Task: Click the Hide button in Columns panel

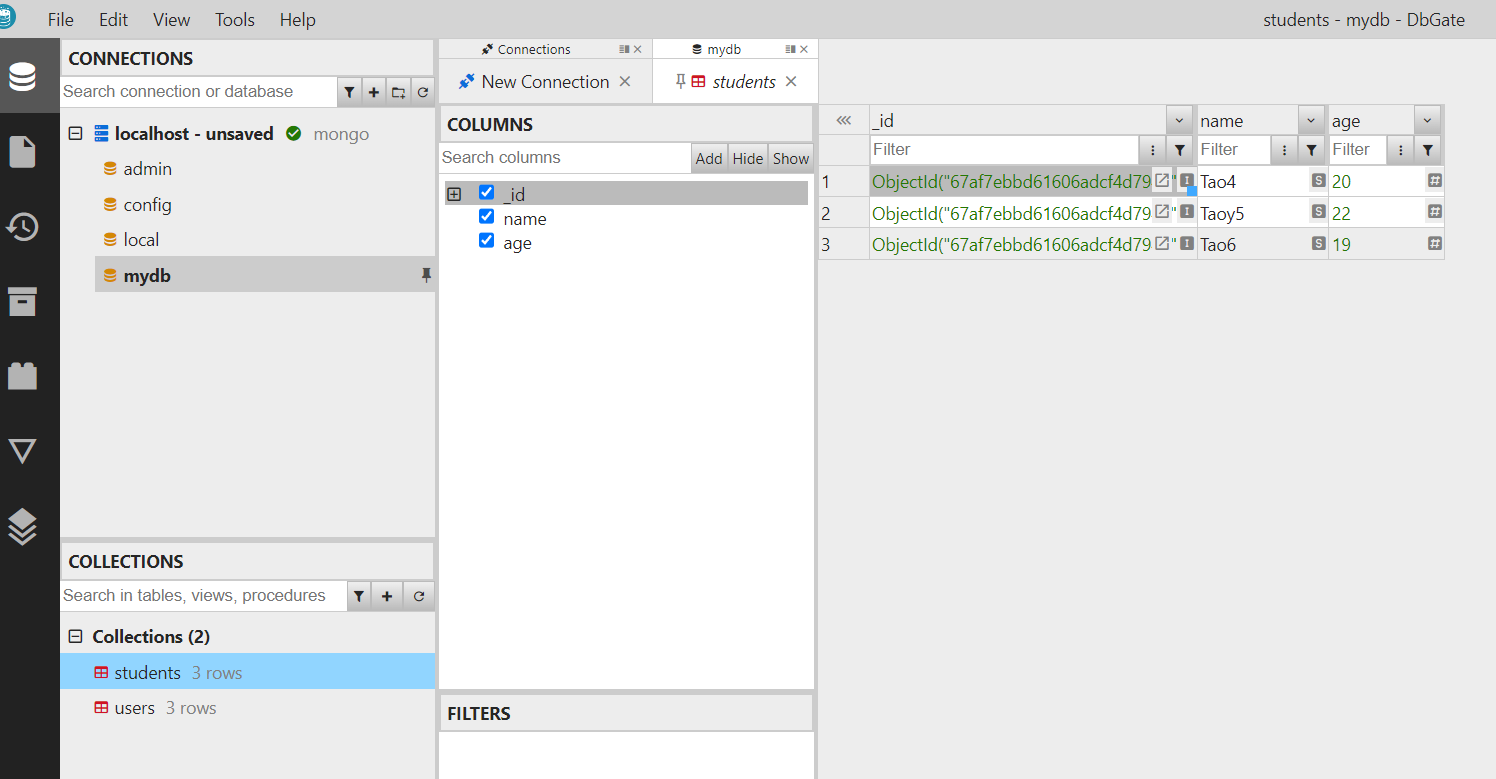Action: (747, 158)
